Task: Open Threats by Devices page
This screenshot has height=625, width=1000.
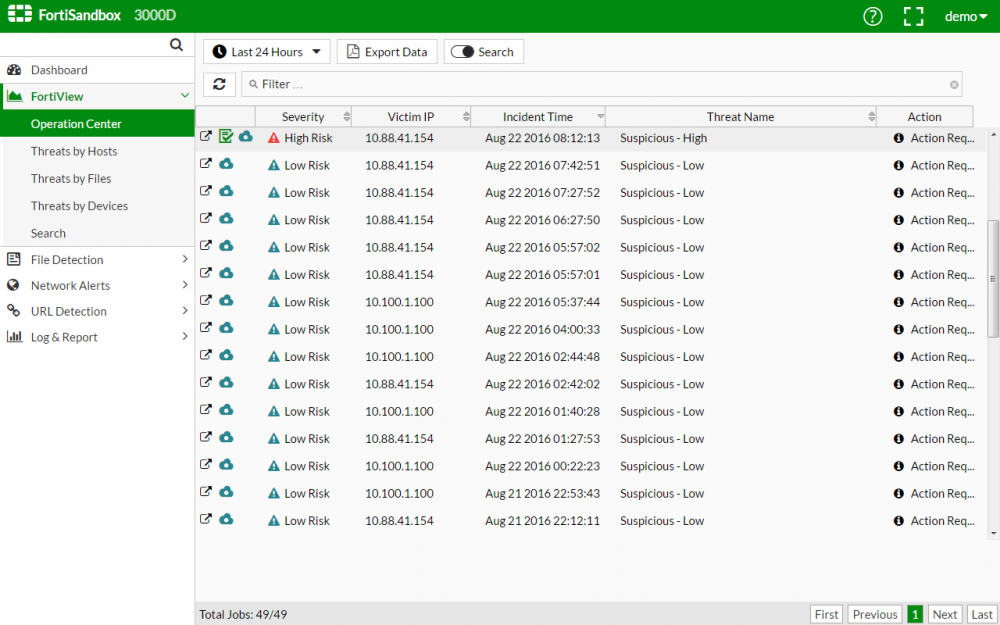Action: (x=79, y=206)
